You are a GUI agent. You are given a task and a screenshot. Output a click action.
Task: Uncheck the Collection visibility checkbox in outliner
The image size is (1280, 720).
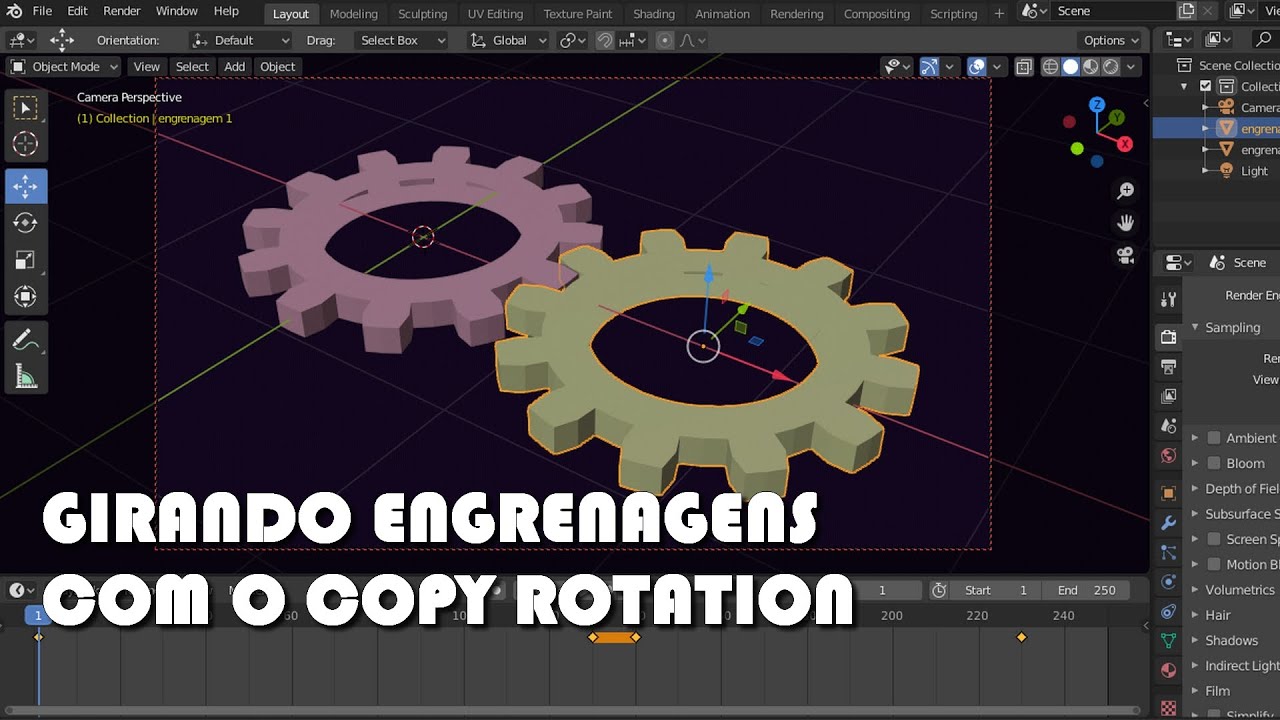click(x=1205, y=87)
